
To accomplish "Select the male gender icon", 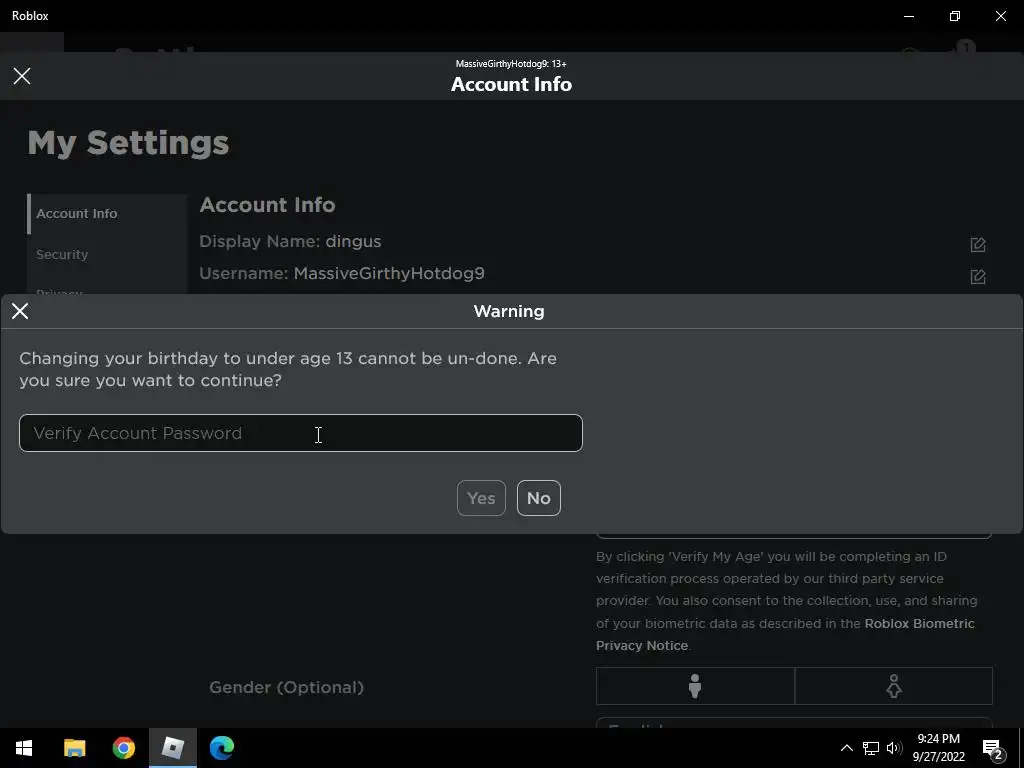I will [695, 686].
